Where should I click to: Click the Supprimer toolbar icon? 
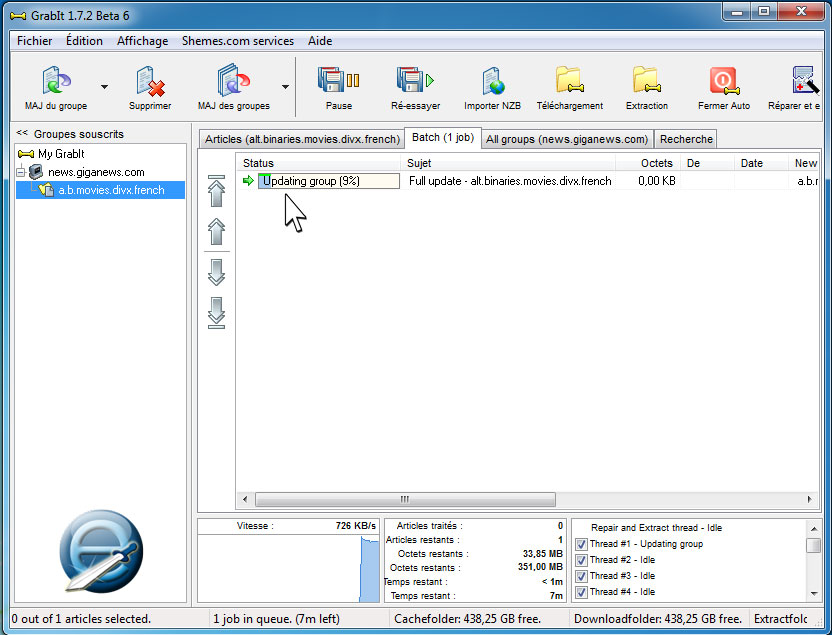[150, 81]
